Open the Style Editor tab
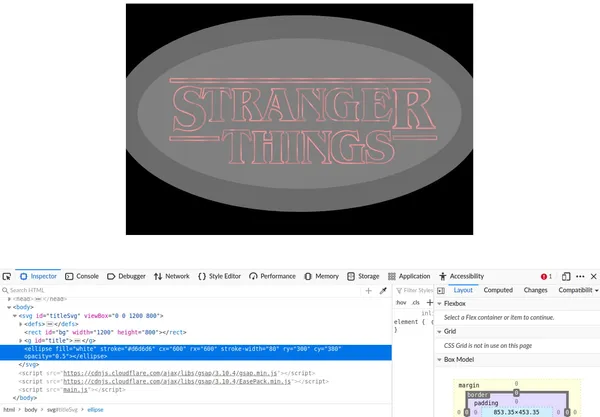The height and width of the screenshot is (417, 600). (219, 276)
